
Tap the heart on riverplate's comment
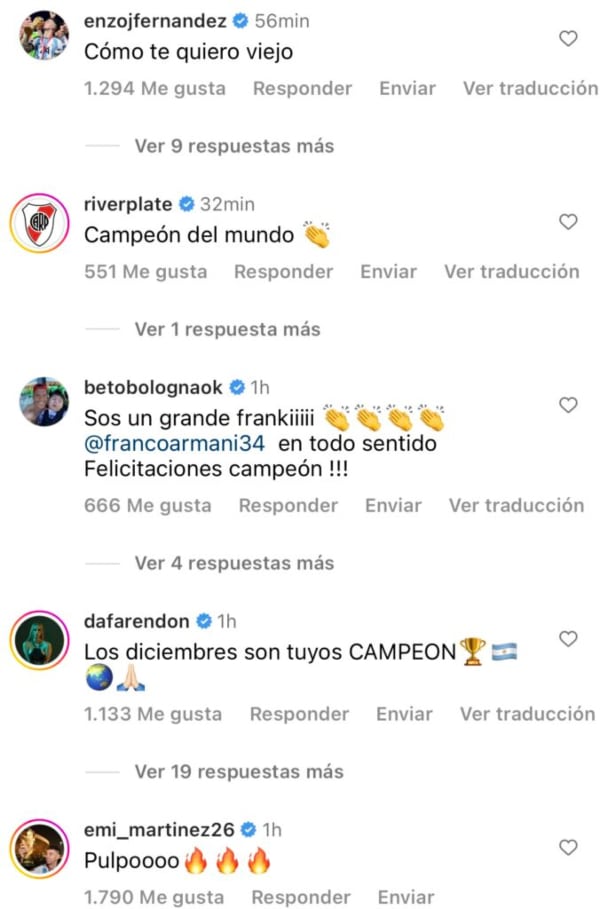(x=568, y=221)
